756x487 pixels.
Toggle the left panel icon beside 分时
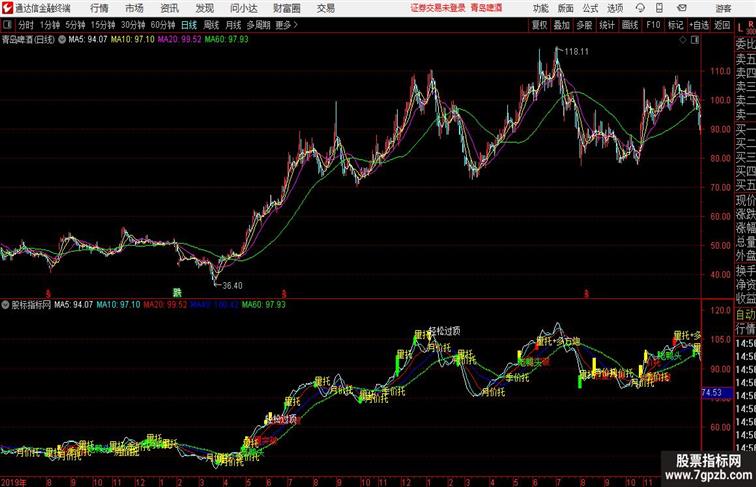coord(7,25)
